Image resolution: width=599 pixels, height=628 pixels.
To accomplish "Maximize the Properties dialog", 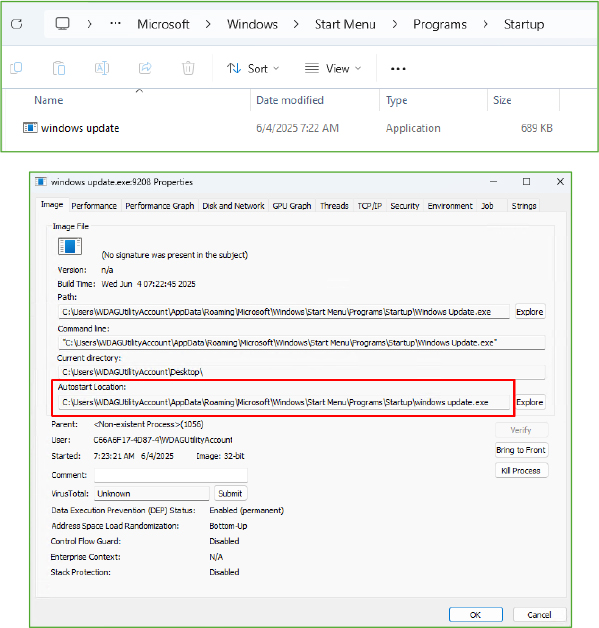I will point(527,182).
